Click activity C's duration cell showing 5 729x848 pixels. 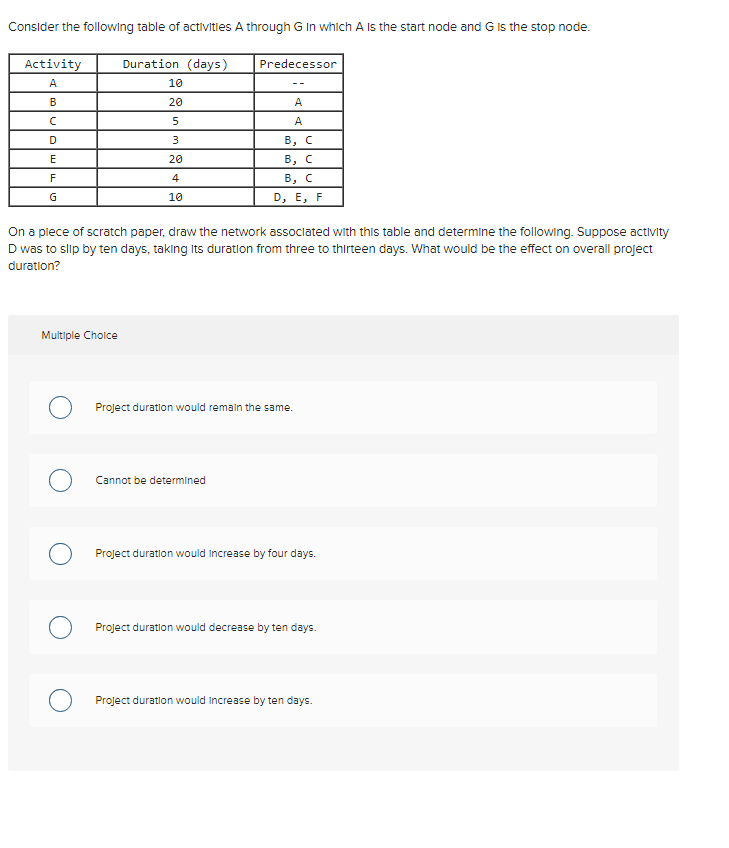[176, 120]
